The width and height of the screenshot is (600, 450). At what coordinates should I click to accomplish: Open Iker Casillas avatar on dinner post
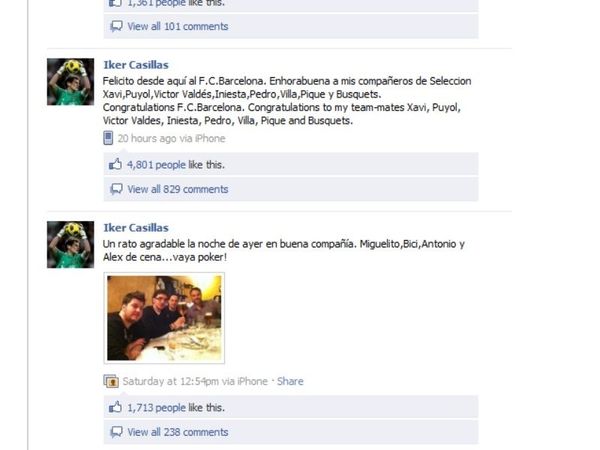point(70,245)
